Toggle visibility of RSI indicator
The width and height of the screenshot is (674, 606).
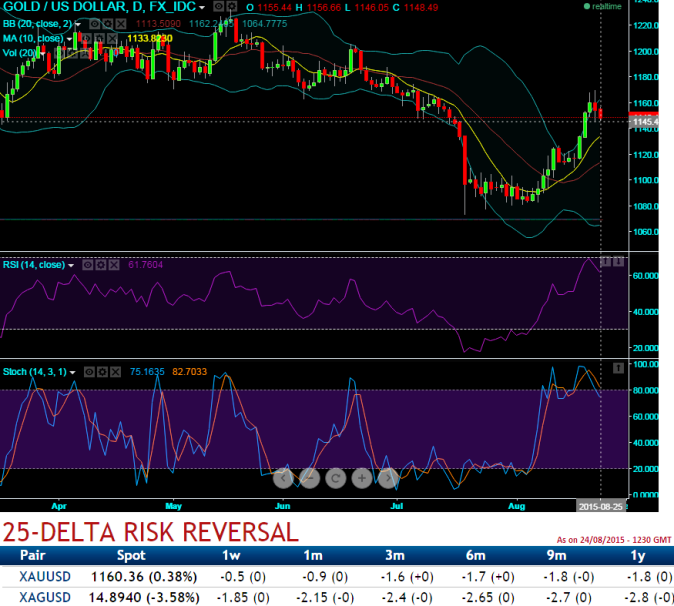click(x=88, y=265)
